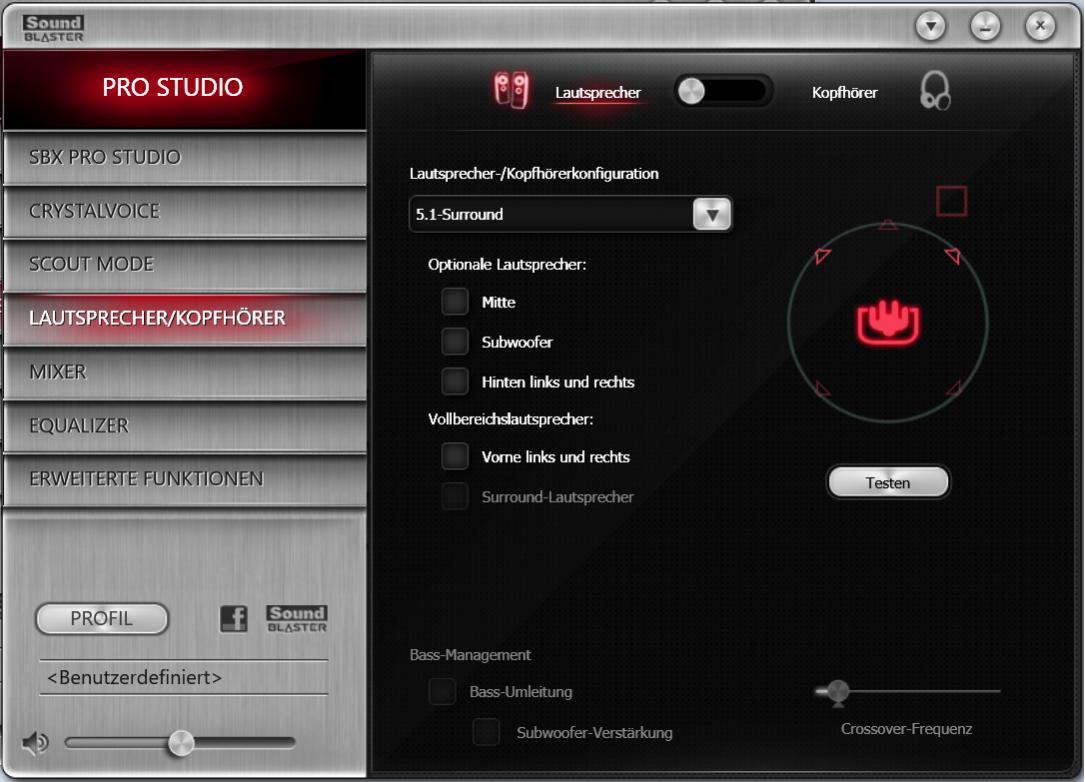
Task: Open the MIXER section
Action: [x=185, y=372]
